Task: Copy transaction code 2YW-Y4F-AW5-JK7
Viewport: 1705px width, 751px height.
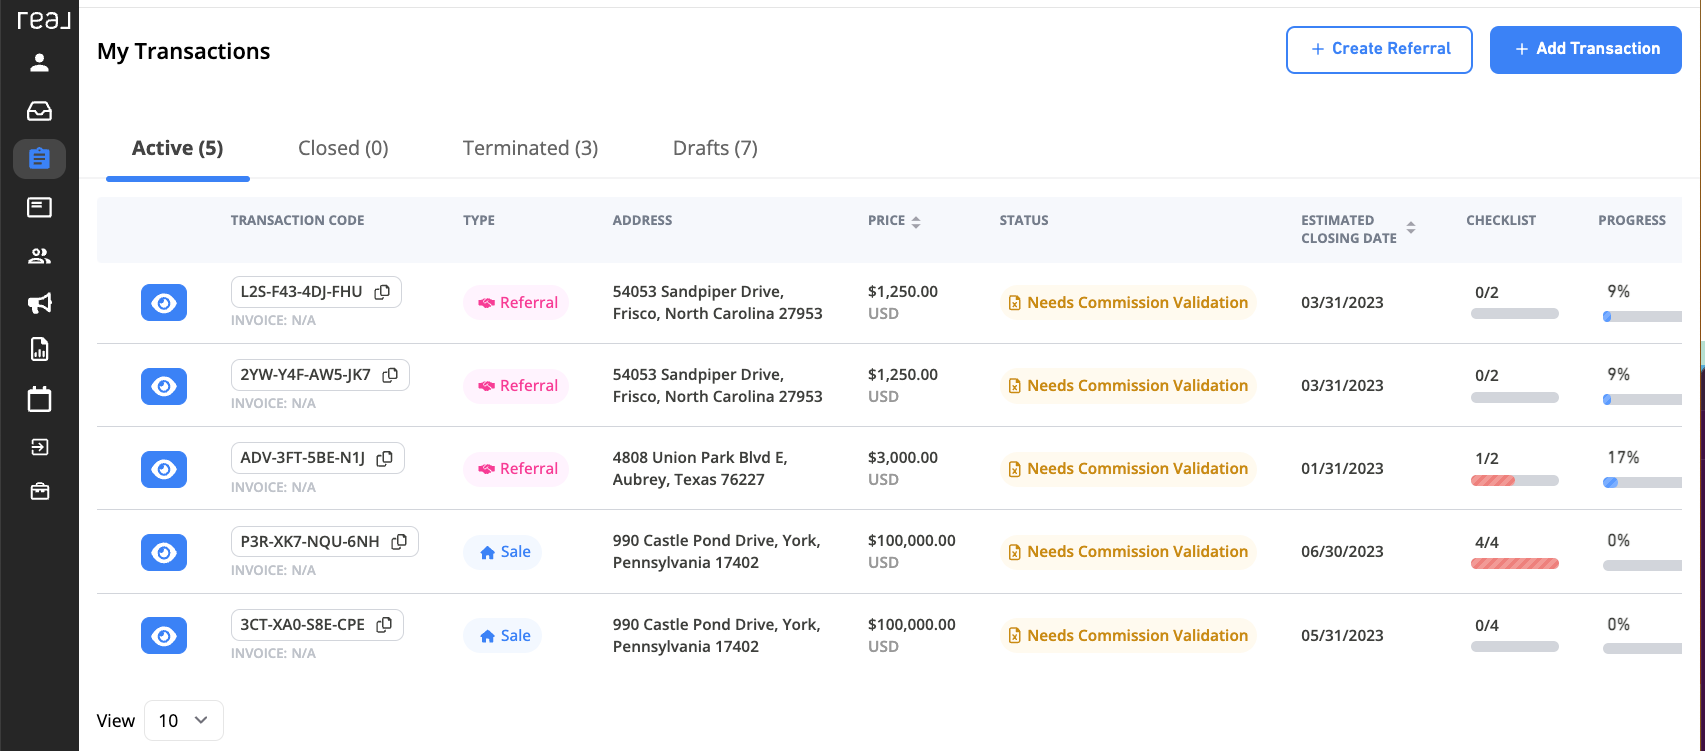Action: [391, 375]
